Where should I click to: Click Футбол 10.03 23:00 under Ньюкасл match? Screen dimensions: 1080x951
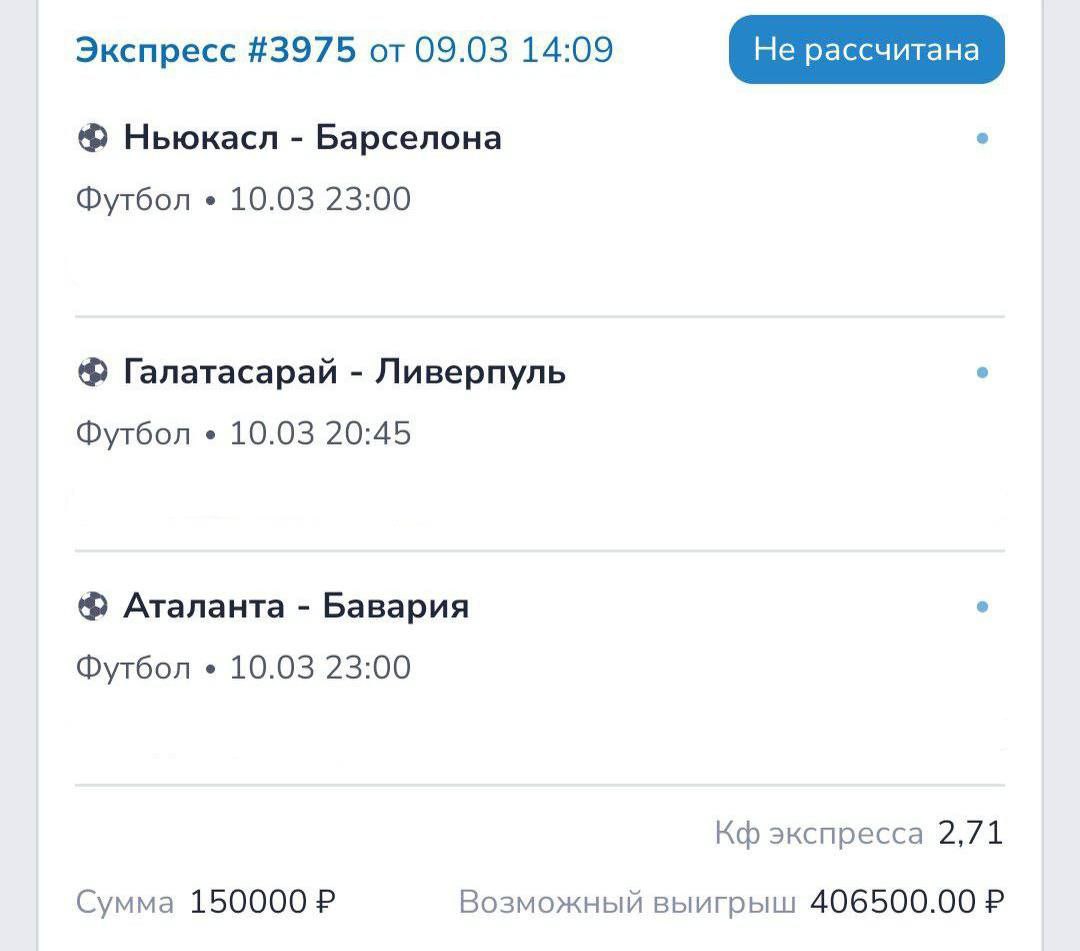point(243,199)
